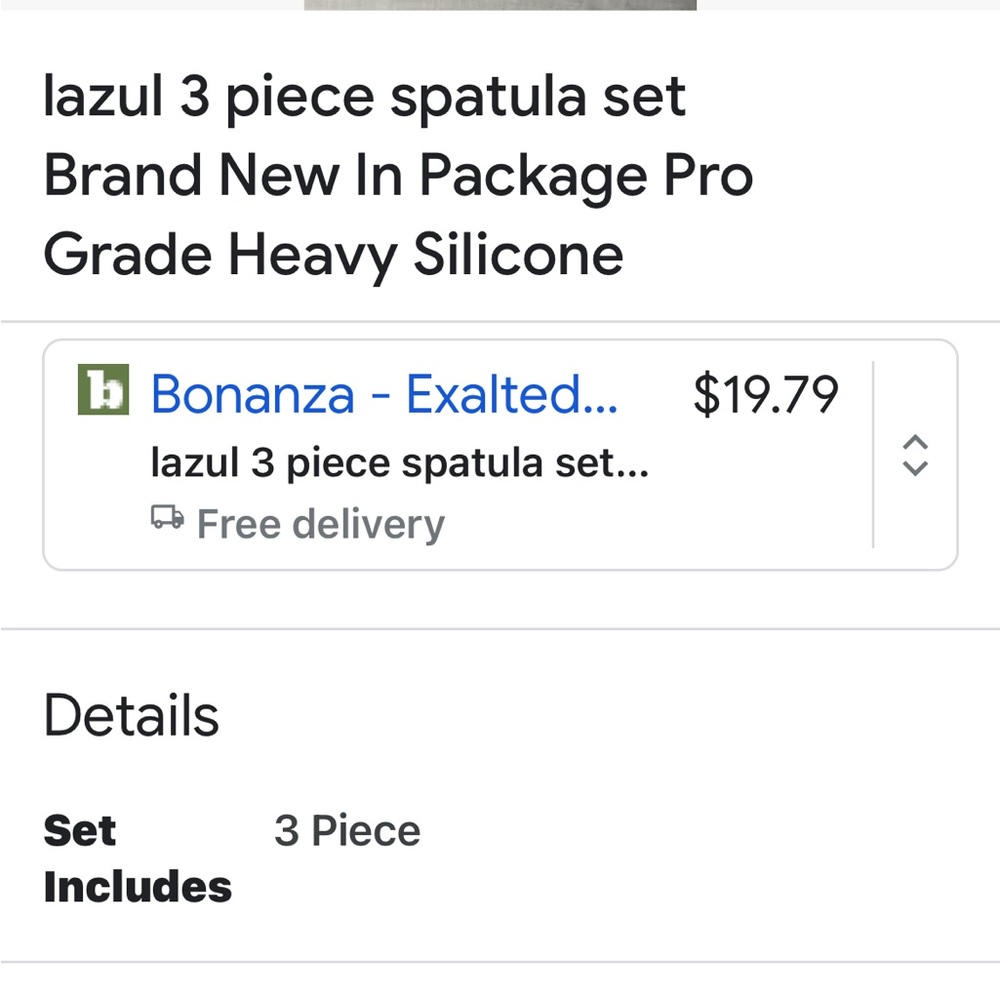
Task: Click the divider line above Details
Action: click(x=500, y=629)
